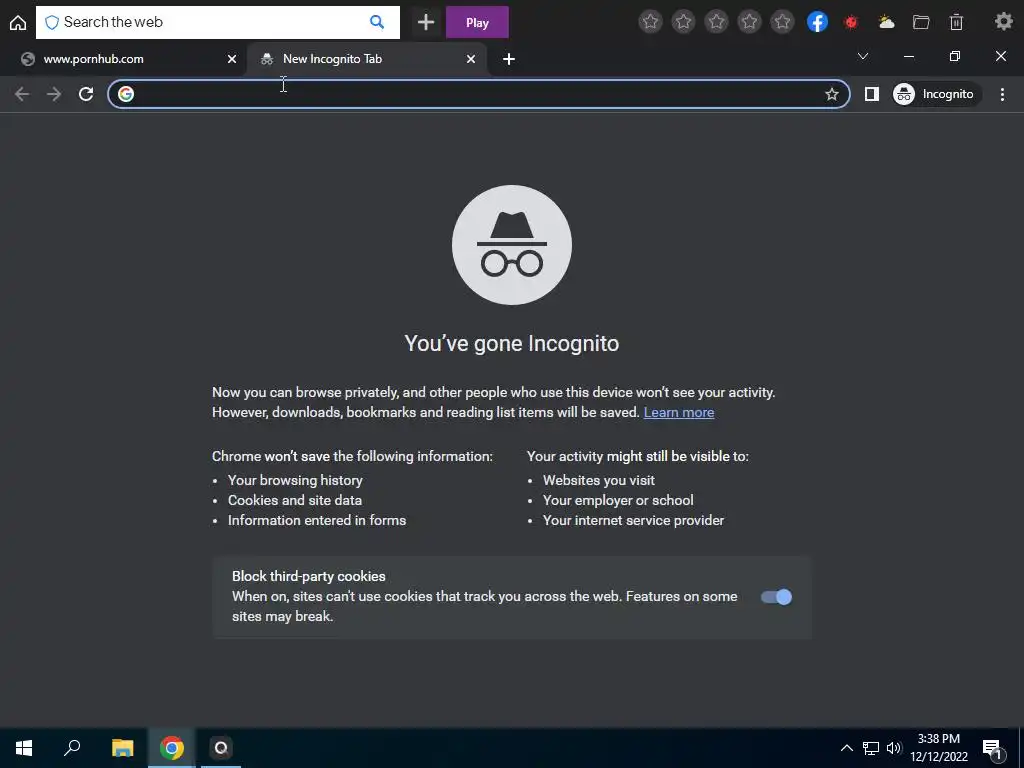Open the weather icon in top toolbar
Viewport: 1024px width, 768px height.
tap(886, 22)
